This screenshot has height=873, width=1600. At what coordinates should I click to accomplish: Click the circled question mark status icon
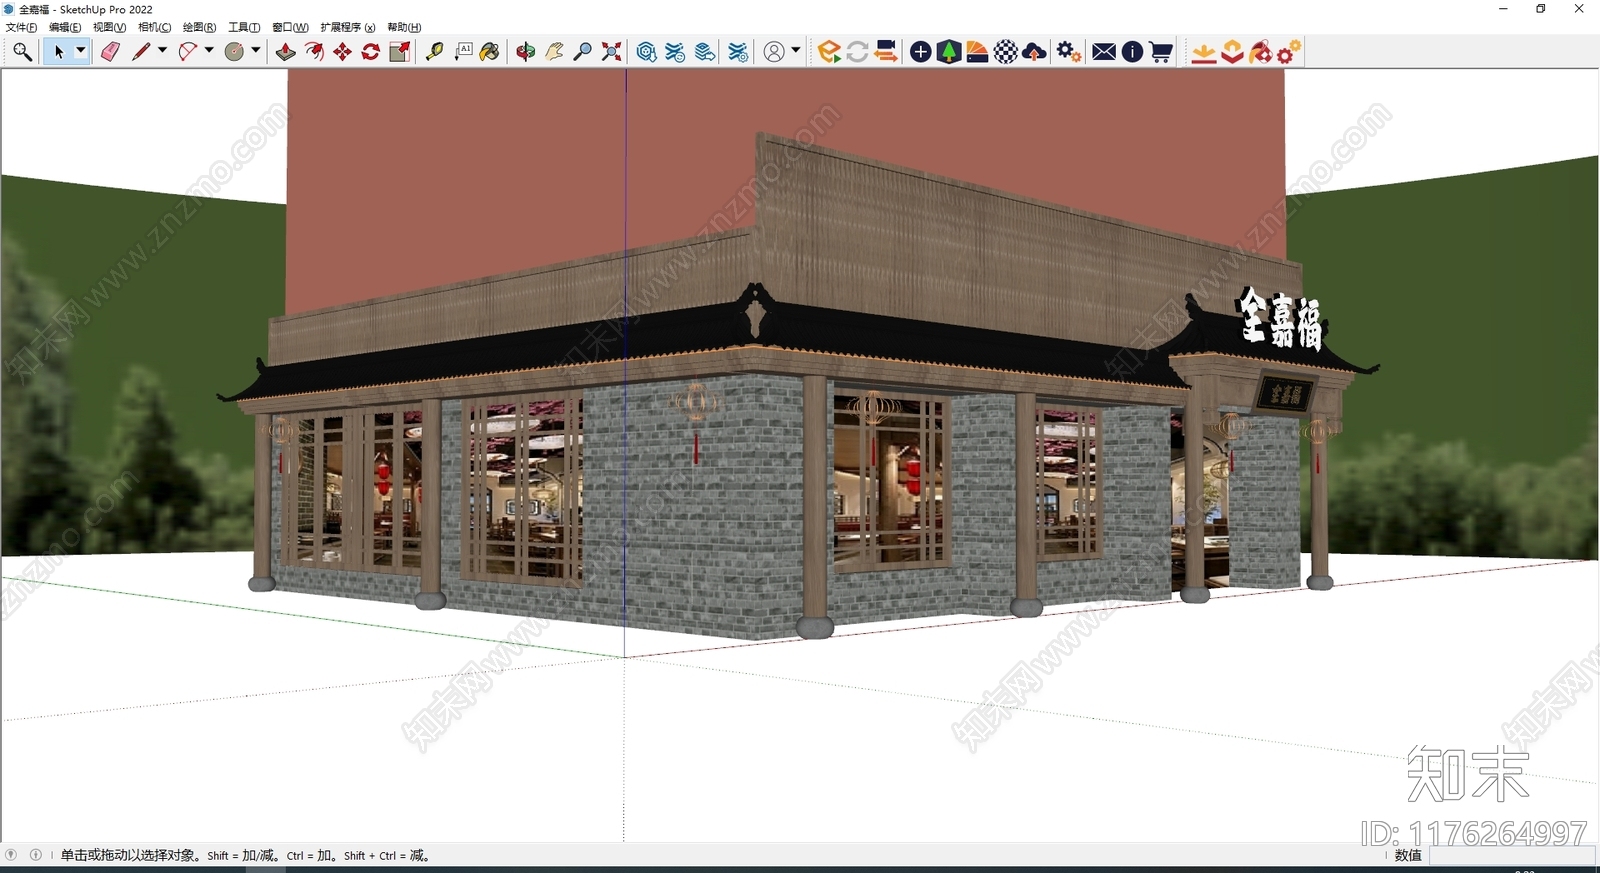11,855
